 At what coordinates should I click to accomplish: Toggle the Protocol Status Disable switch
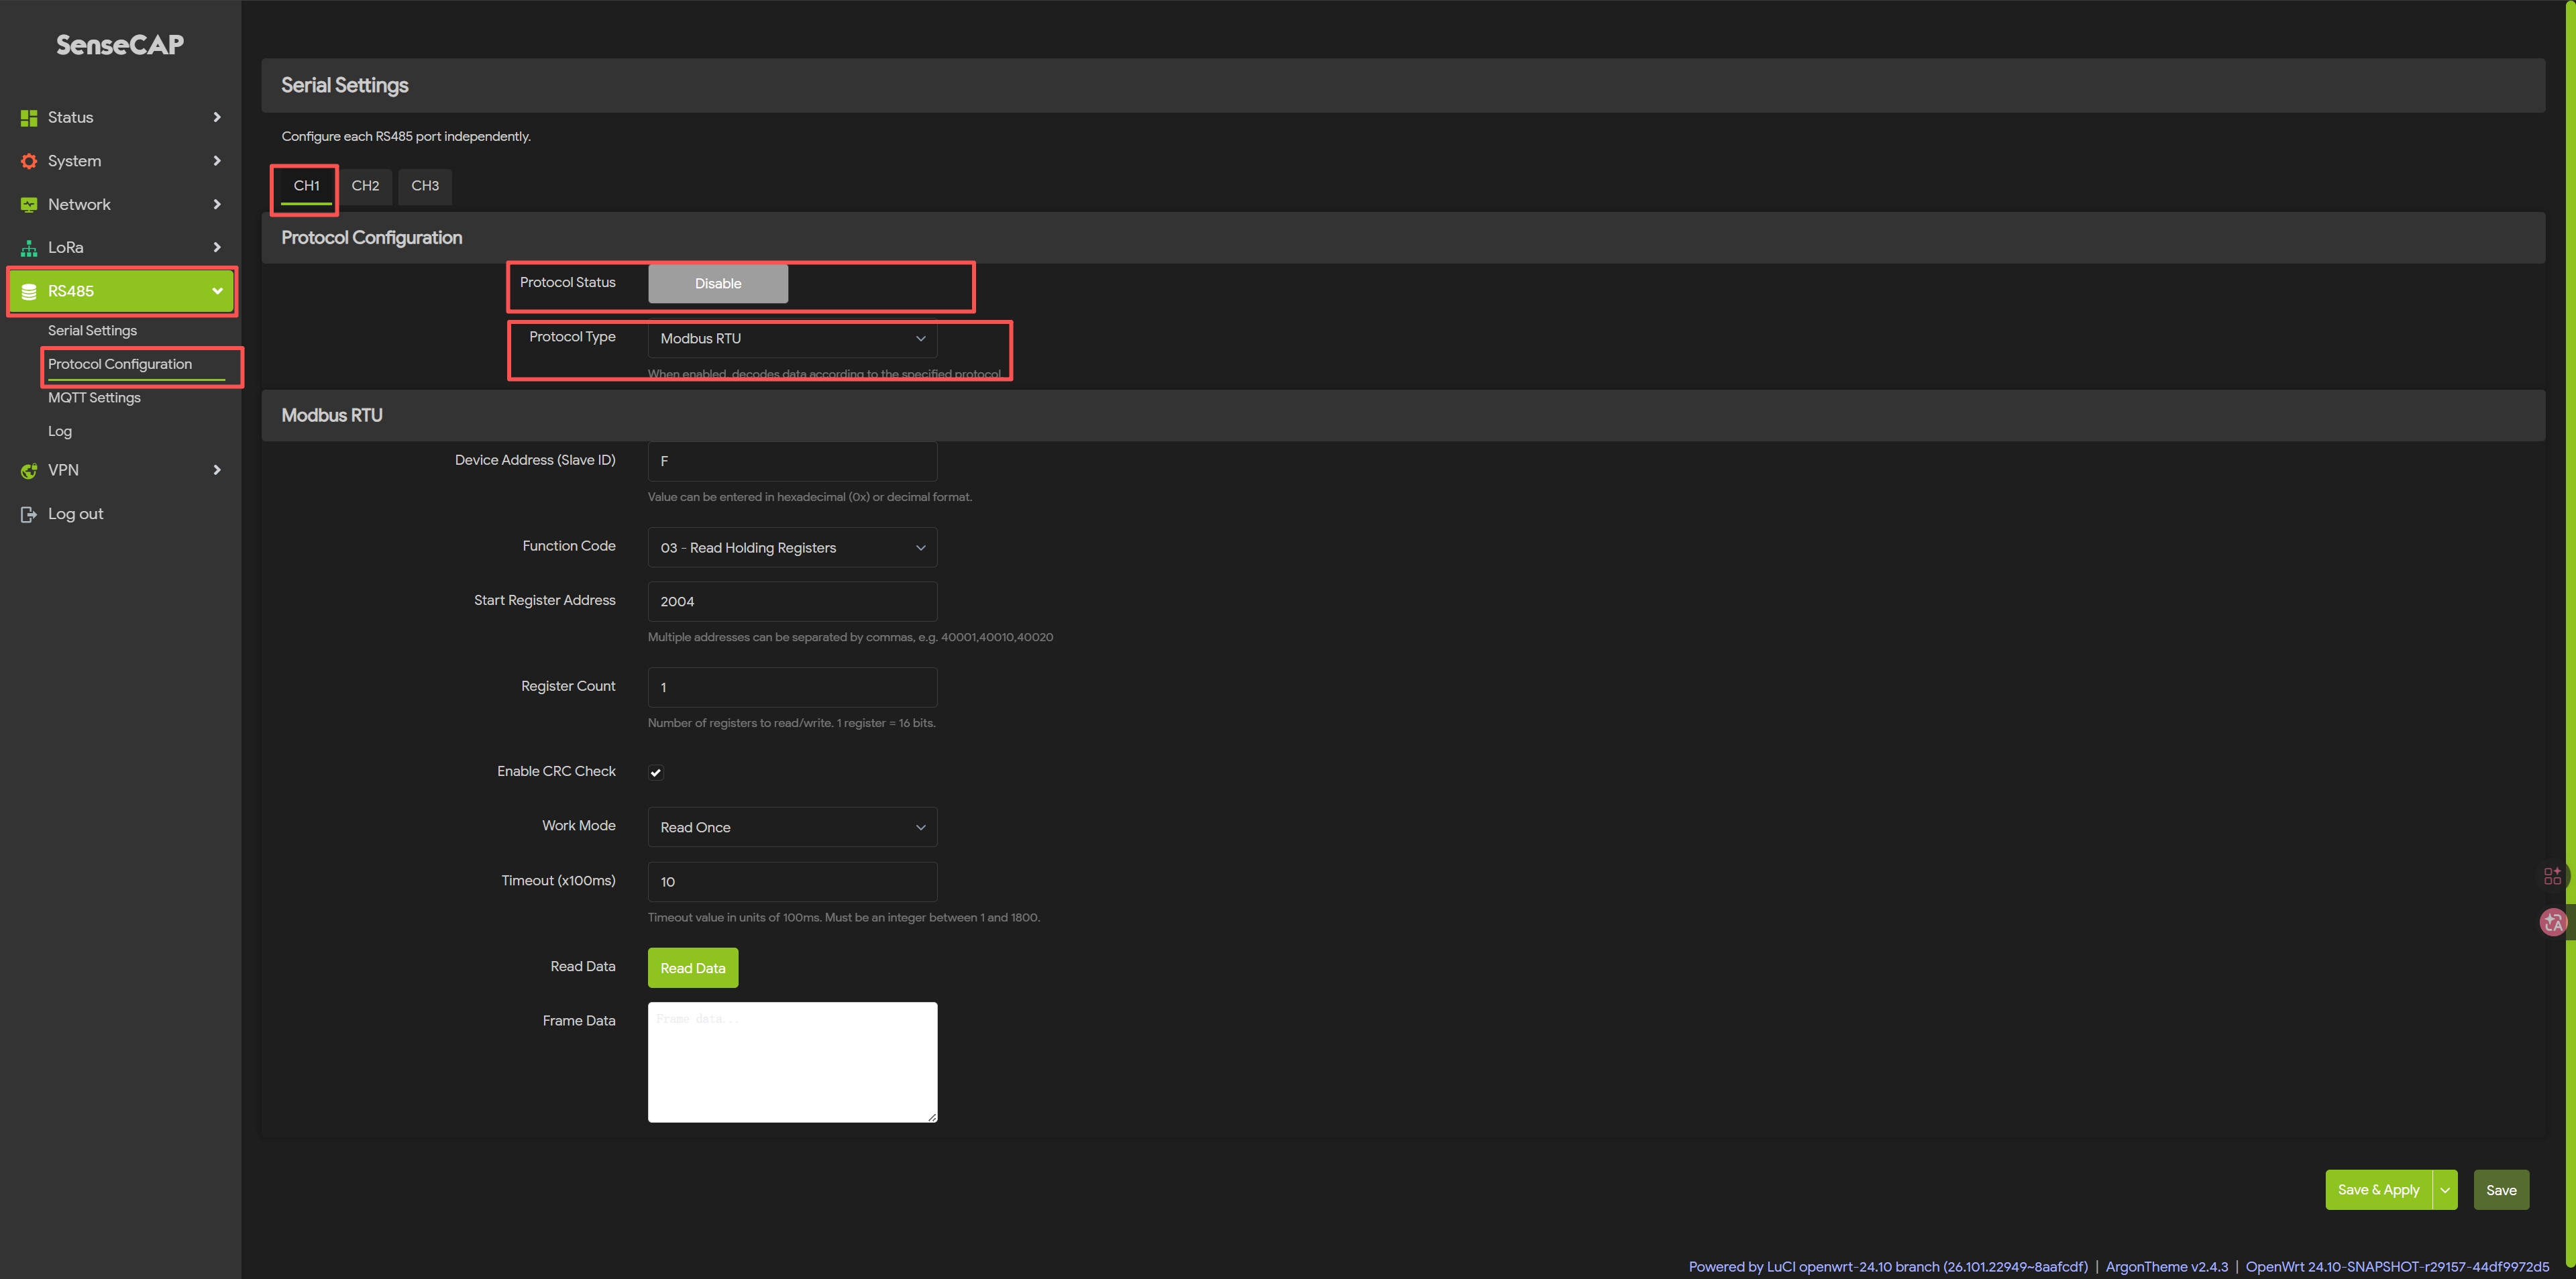pyautogui.click(x=718, y=284)
